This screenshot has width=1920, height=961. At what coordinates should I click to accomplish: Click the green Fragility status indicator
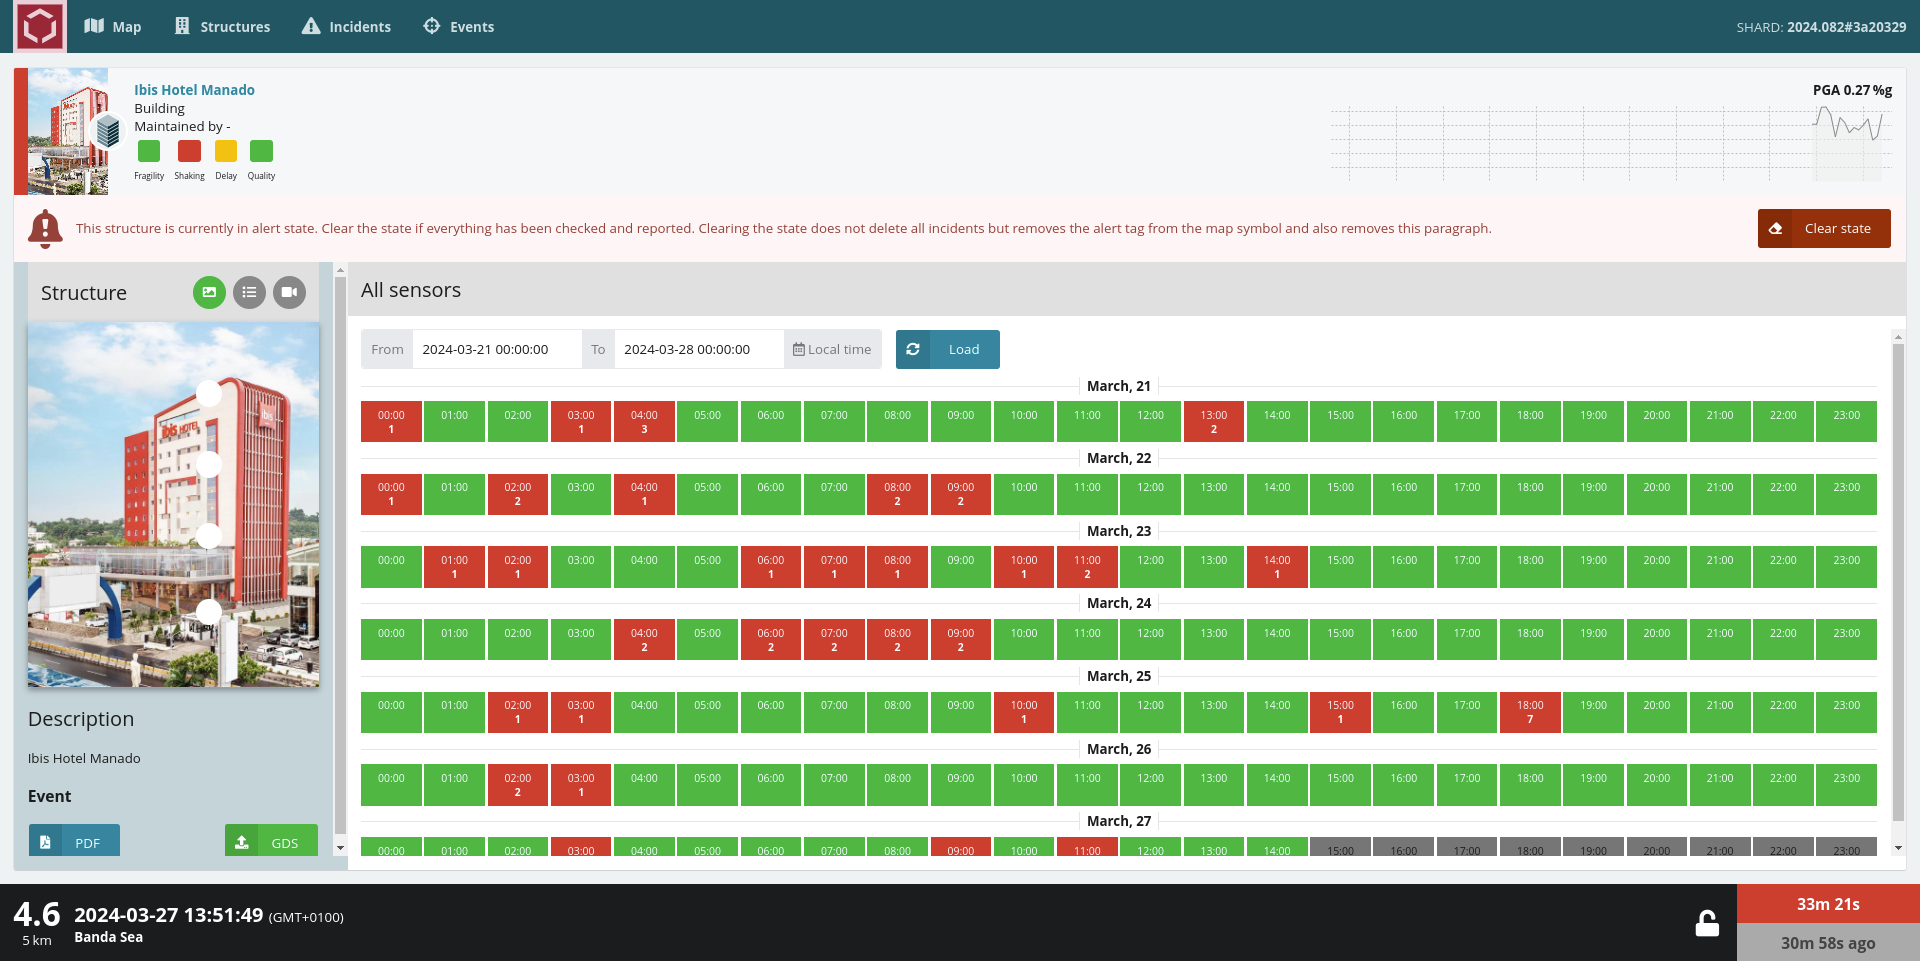149,151
